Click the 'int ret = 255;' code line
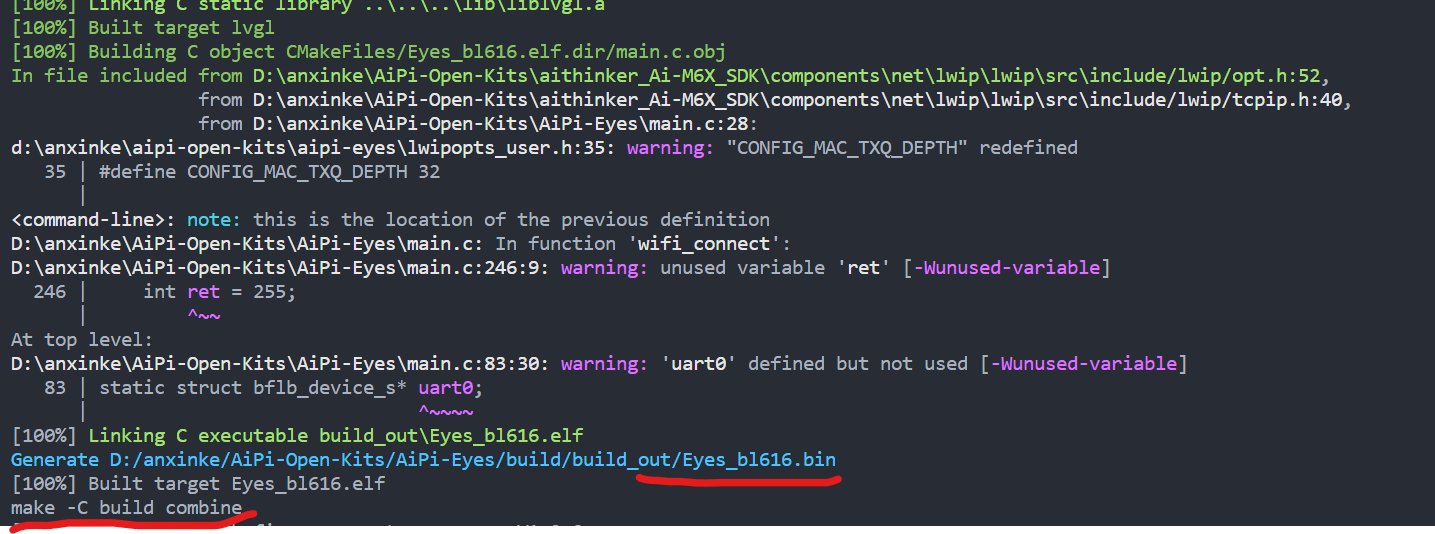The image size is (1435, 534). point(220,292)
